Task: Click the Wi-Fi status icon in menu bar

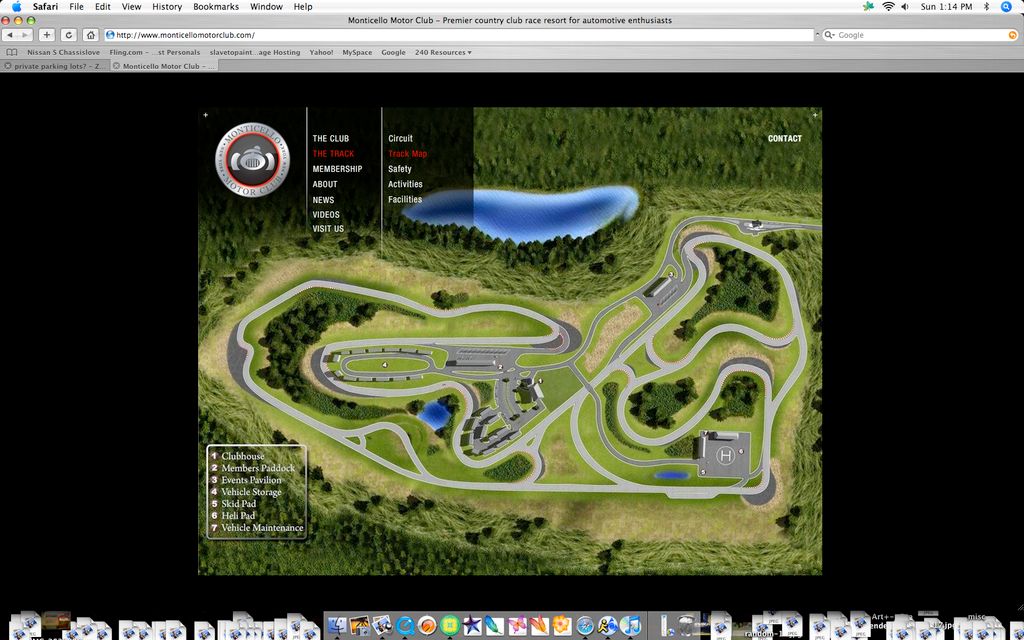Action: 888,7
